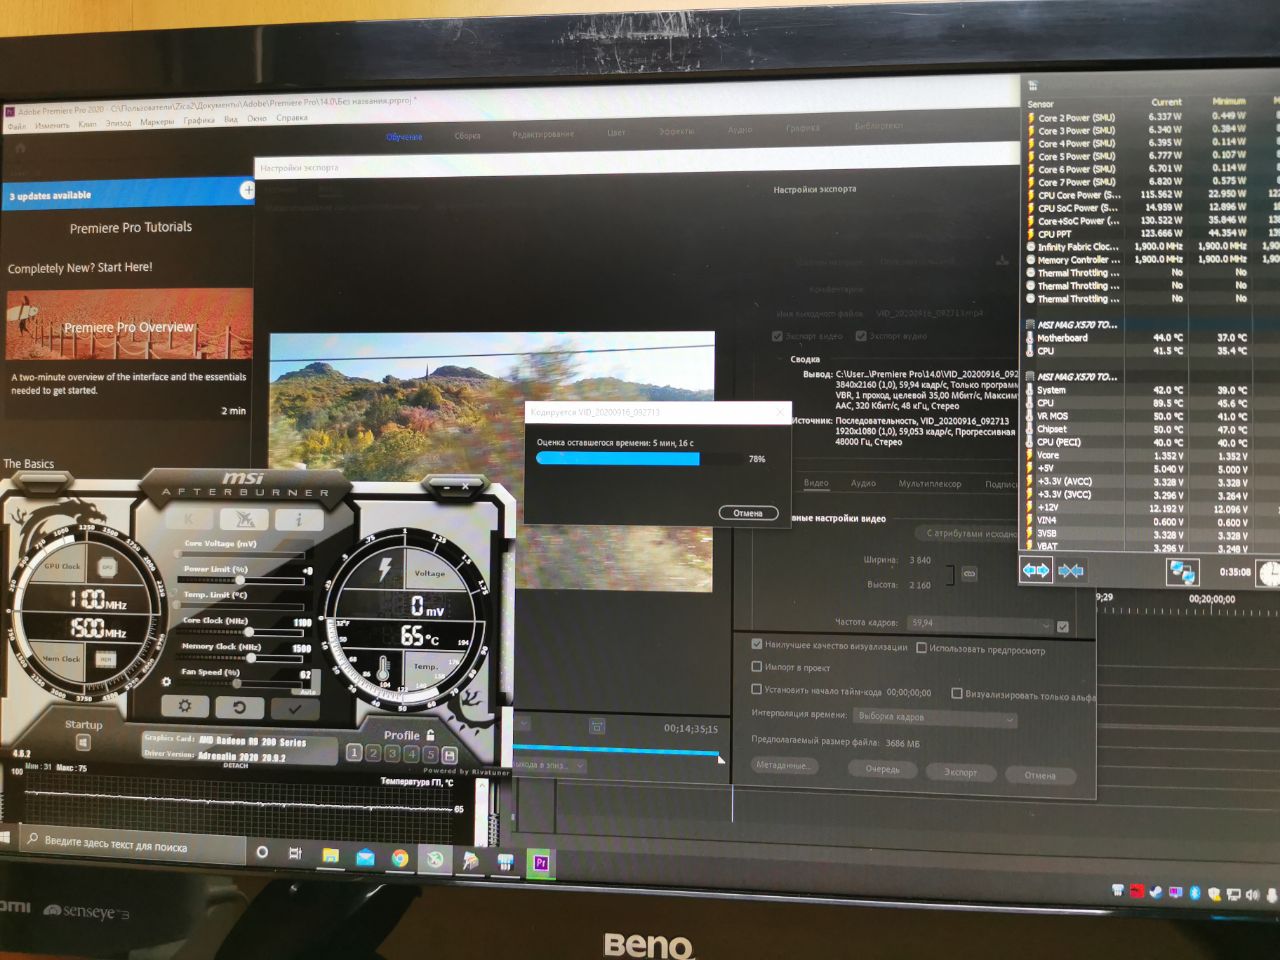
Task: Click HWiNFO expand columns arrows icon
Action: point(1035,570)
